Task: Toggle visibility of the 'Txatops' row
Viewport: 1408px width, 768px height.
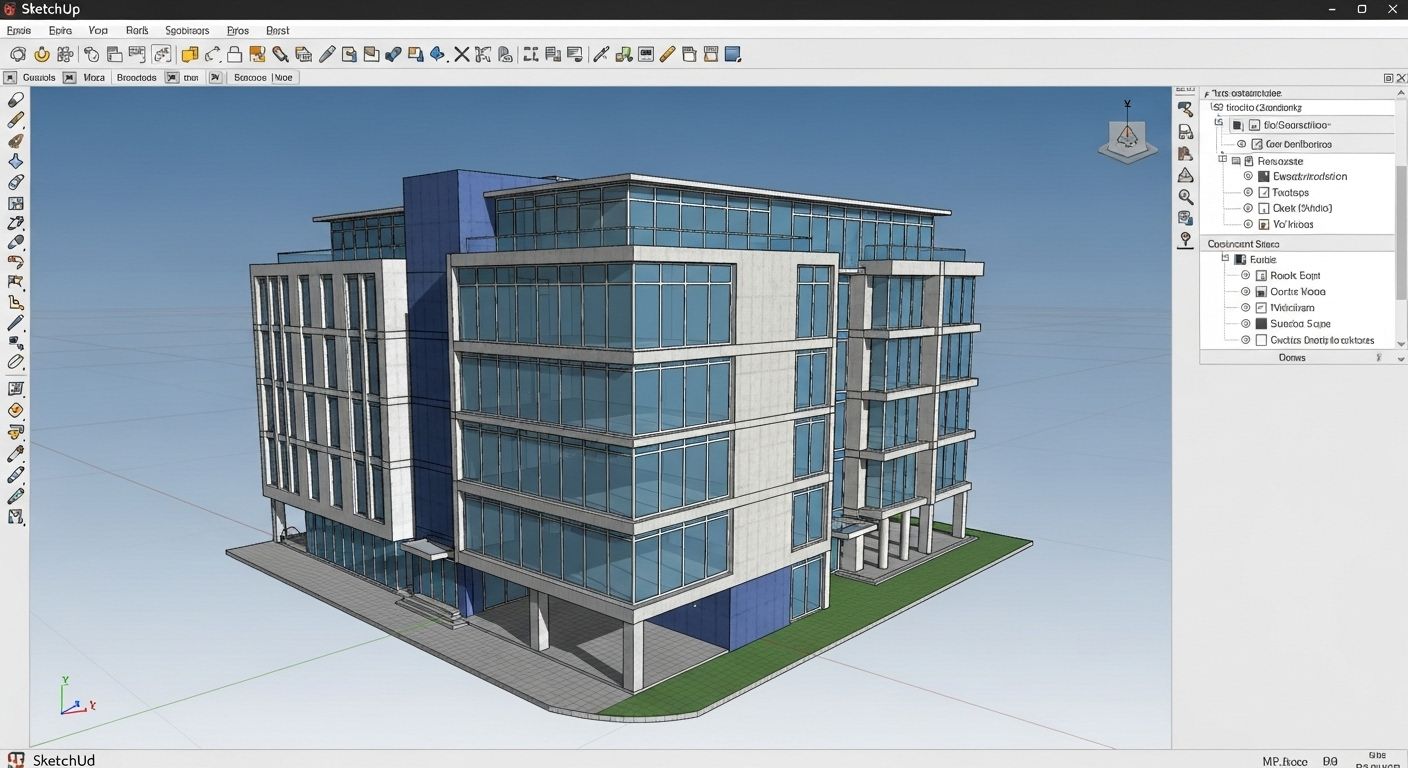Action: click(x=1247, y=192)
